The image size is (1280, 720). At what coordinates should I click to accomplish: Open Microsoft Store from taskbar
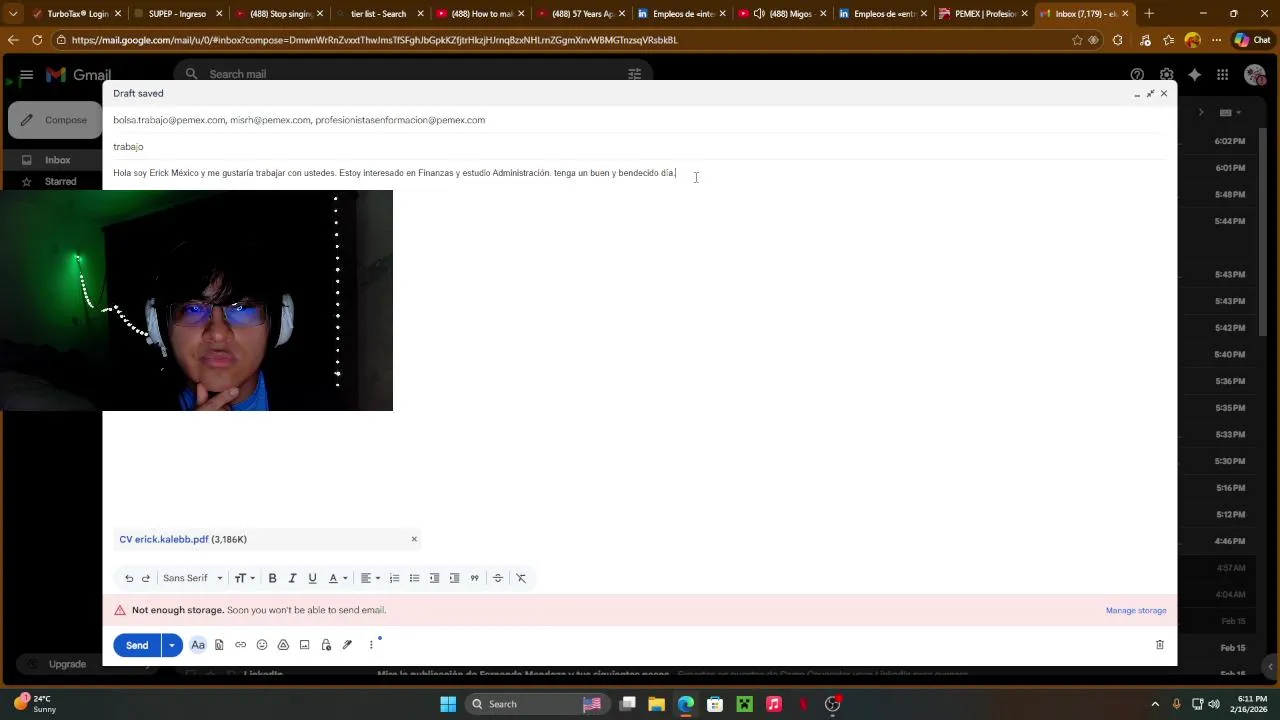click(x=715, y=704)
